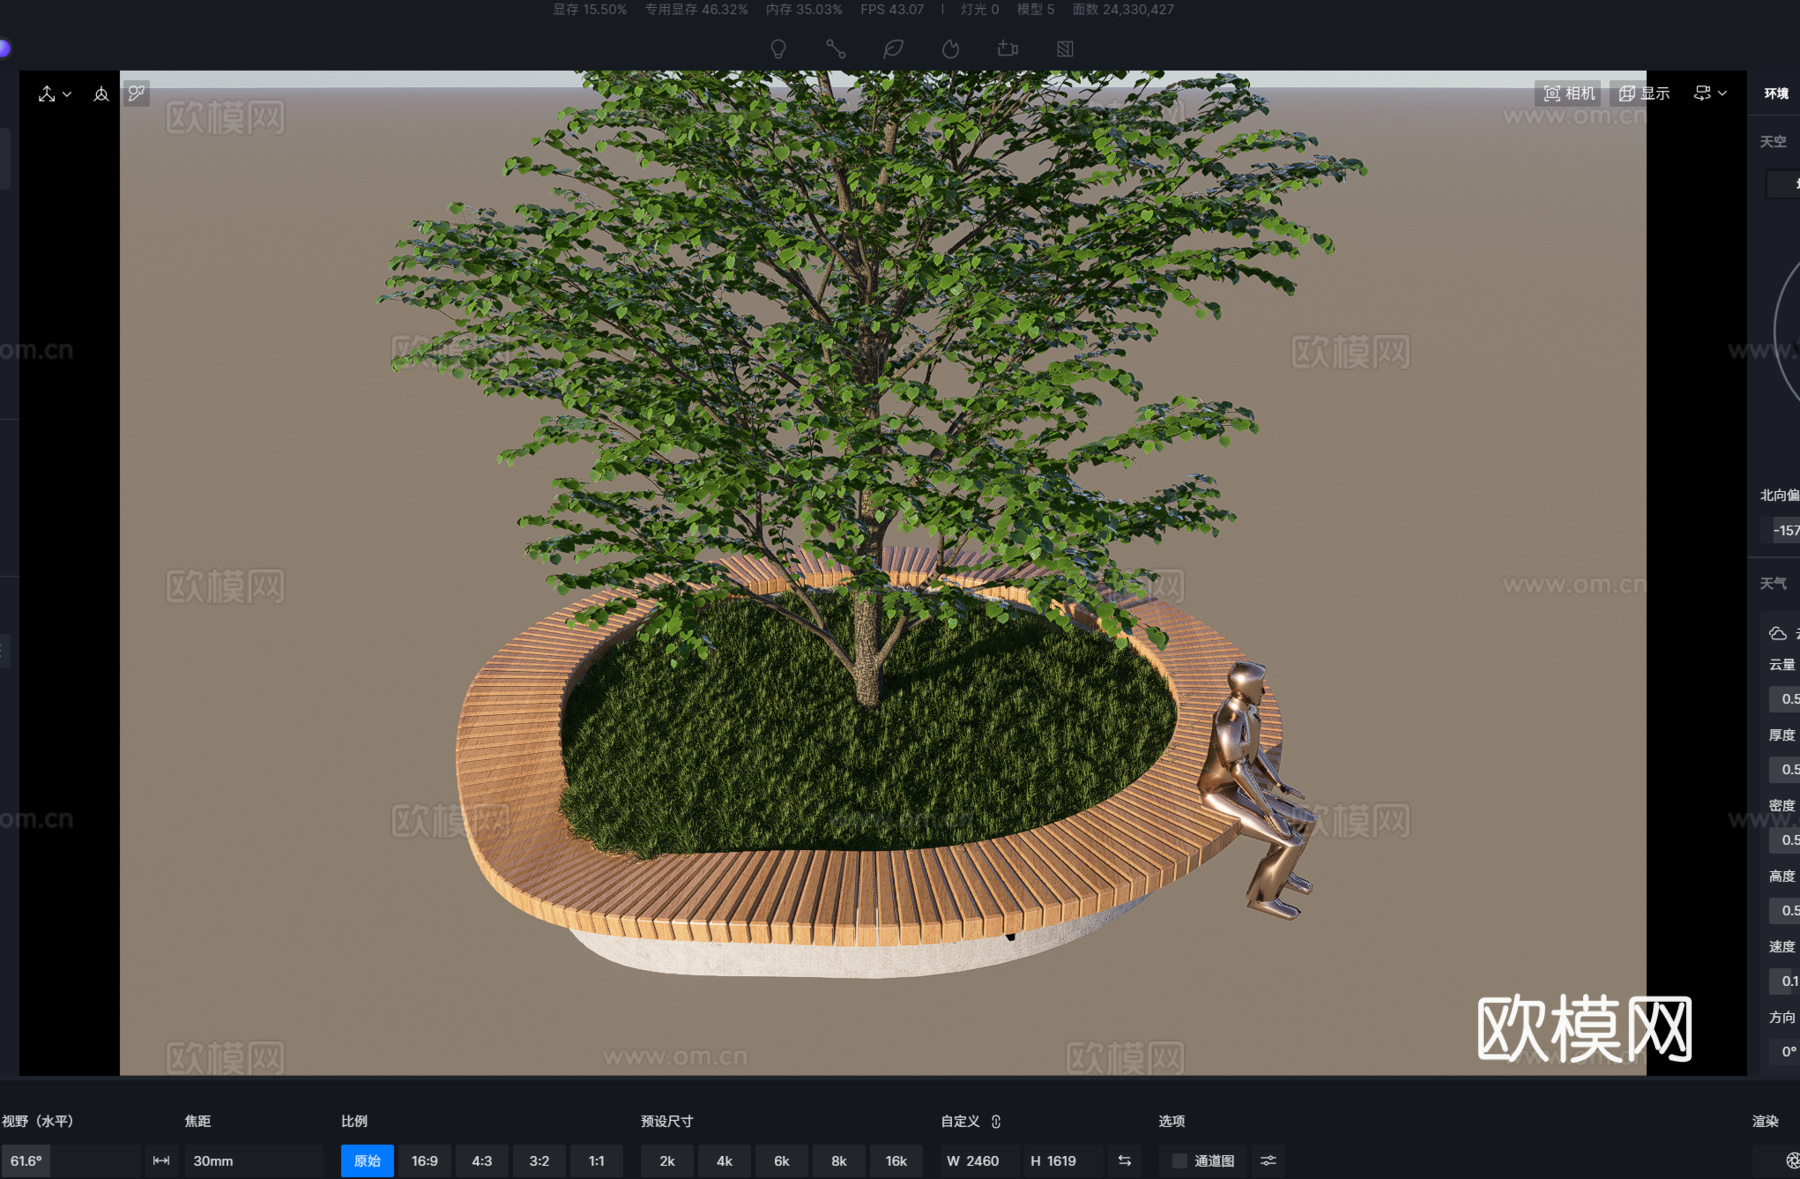
Task: Choose the 8k preset size
Action: click(839, 1161)
